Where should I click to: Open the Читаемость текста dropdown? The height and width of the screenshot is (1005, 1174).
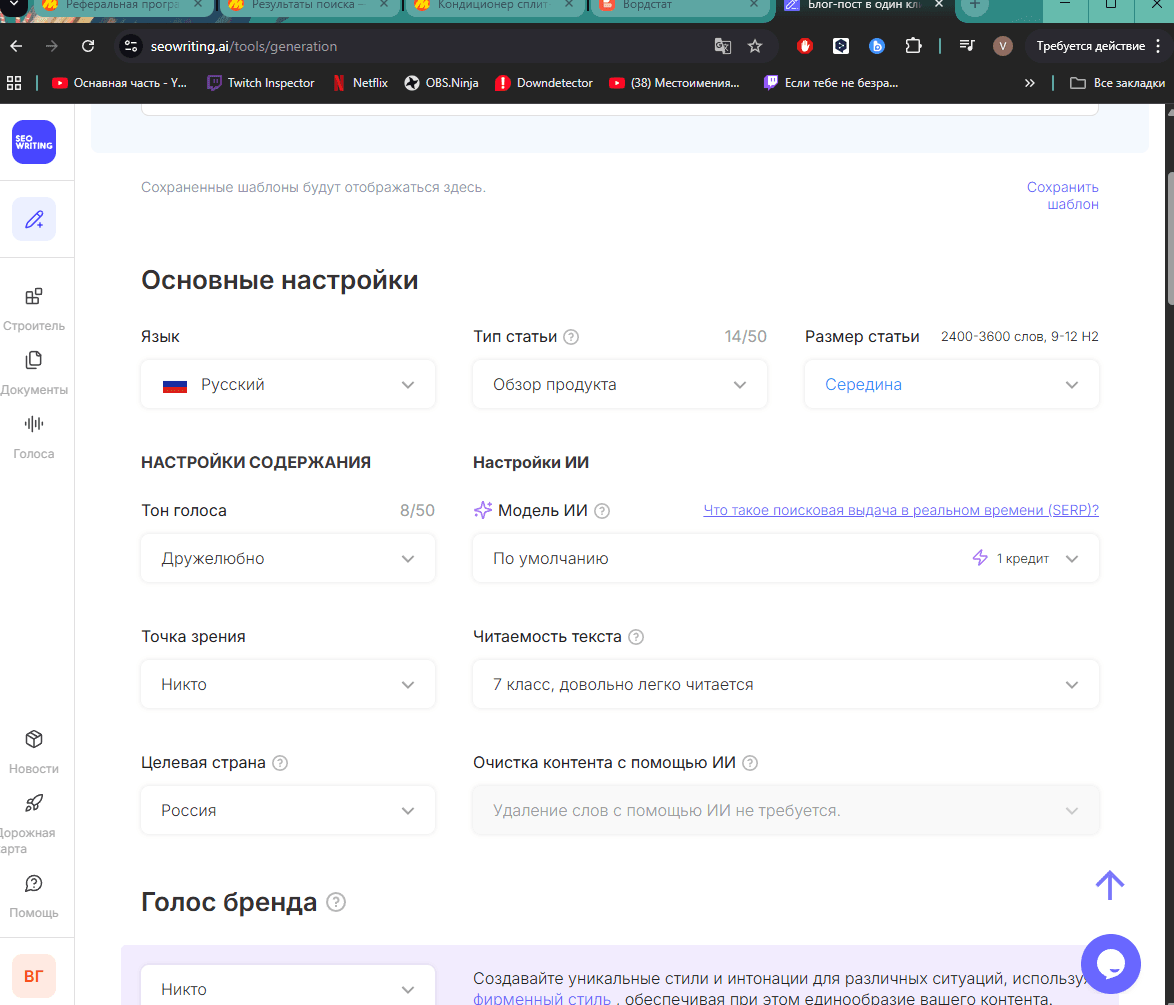click(x=785, y=684)
